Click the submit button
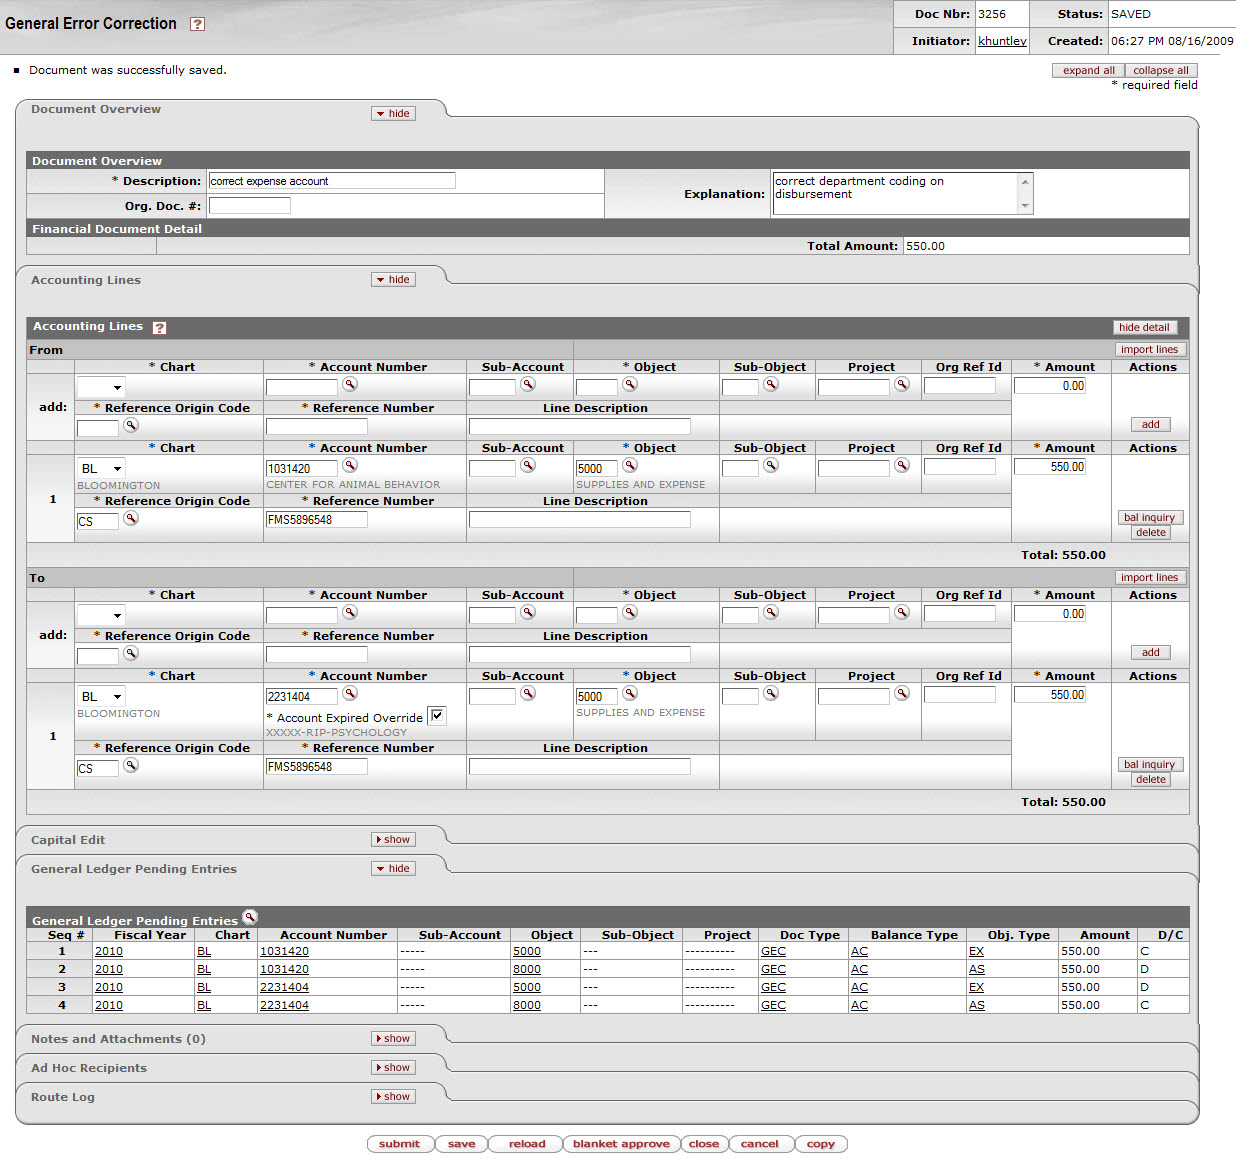 pos(399,1144)
